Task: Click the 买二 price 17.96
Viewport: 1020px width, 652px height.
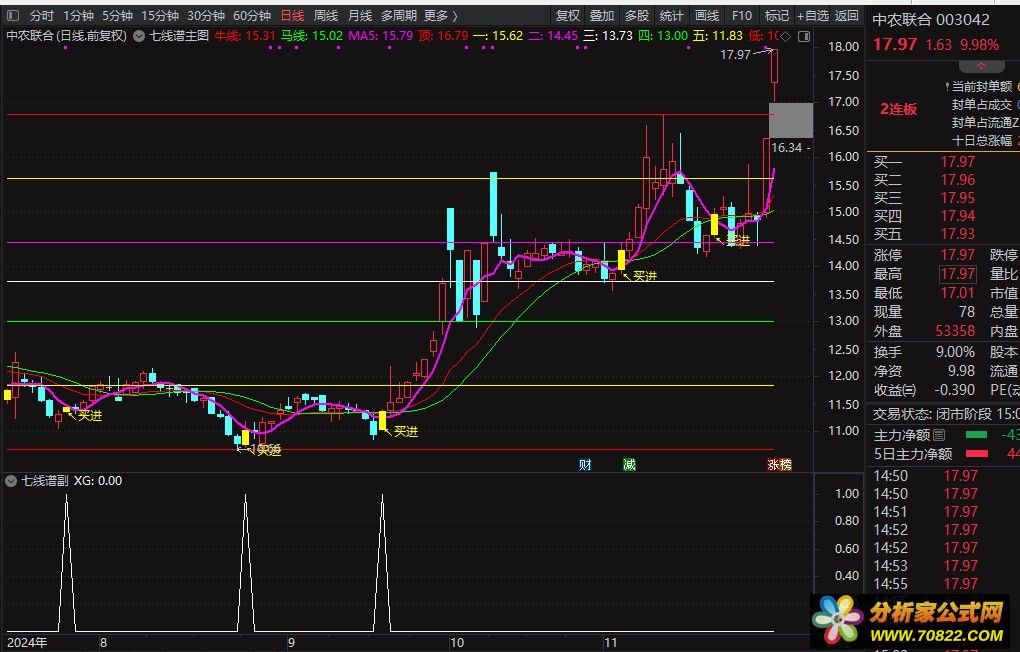Action: pyautogui.click(x=958, y=180)
